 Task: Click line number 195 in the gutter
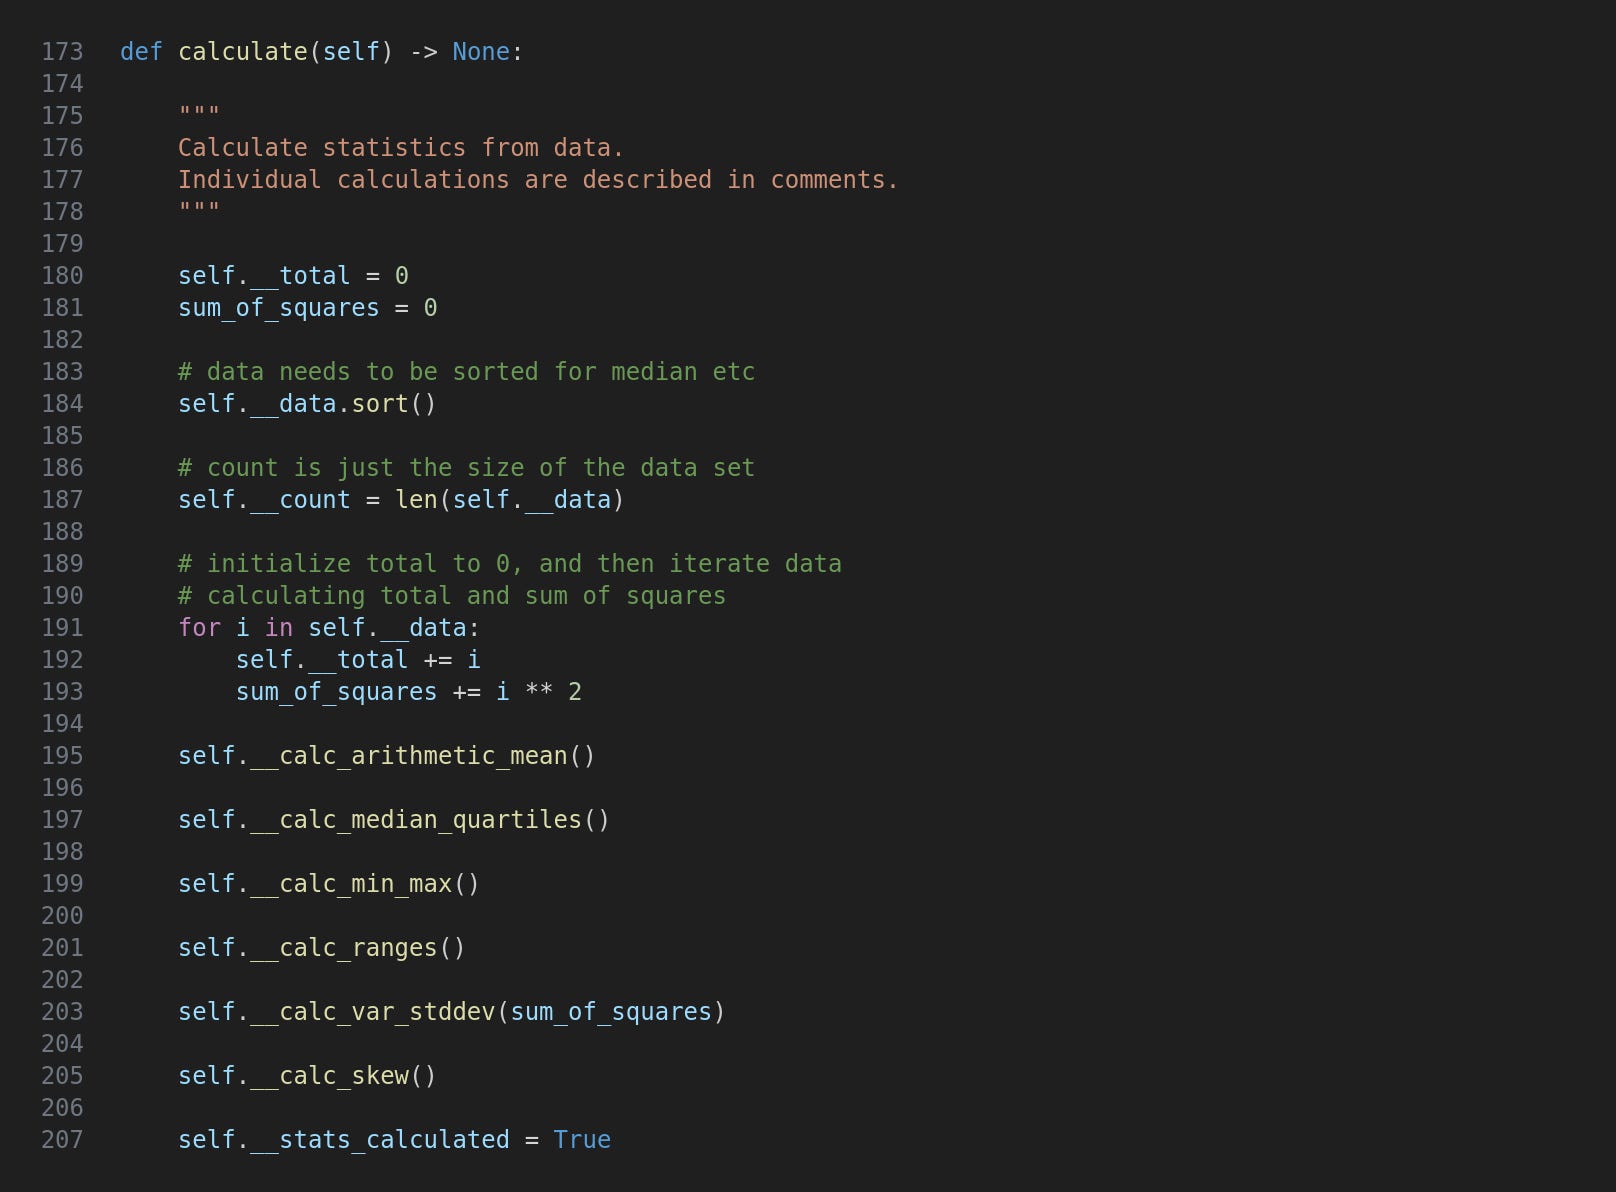pyautogui.click(x=62, y=756)
